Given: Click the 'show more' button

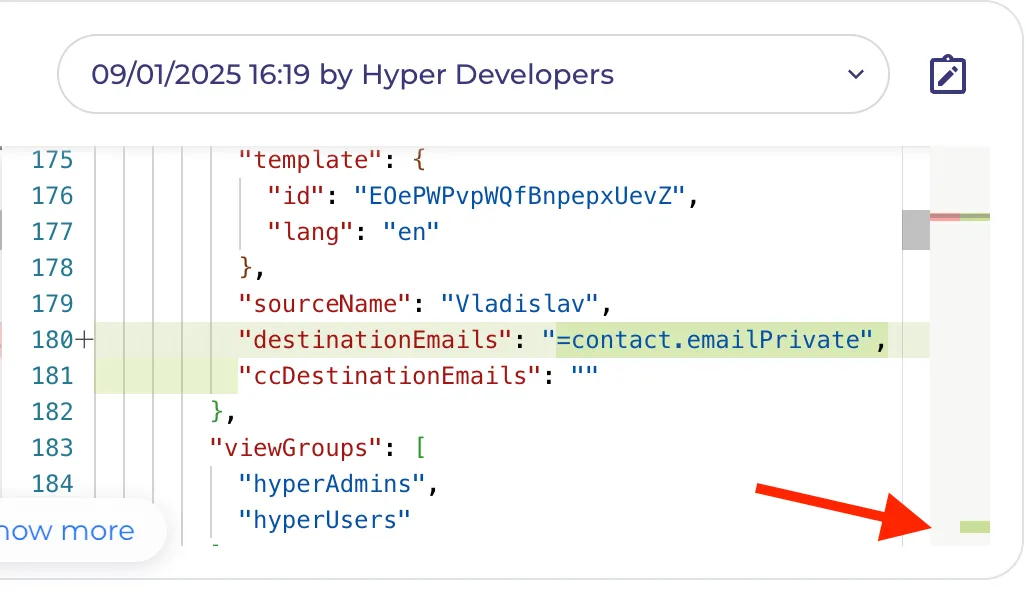Looking at the screenshot, I should 67,531.
